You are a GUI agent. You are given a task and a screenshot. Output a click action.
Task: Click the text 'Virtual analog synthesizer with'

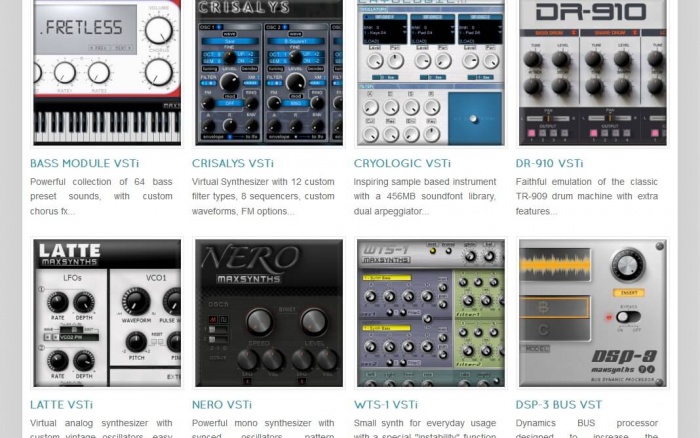pos(101,423)
